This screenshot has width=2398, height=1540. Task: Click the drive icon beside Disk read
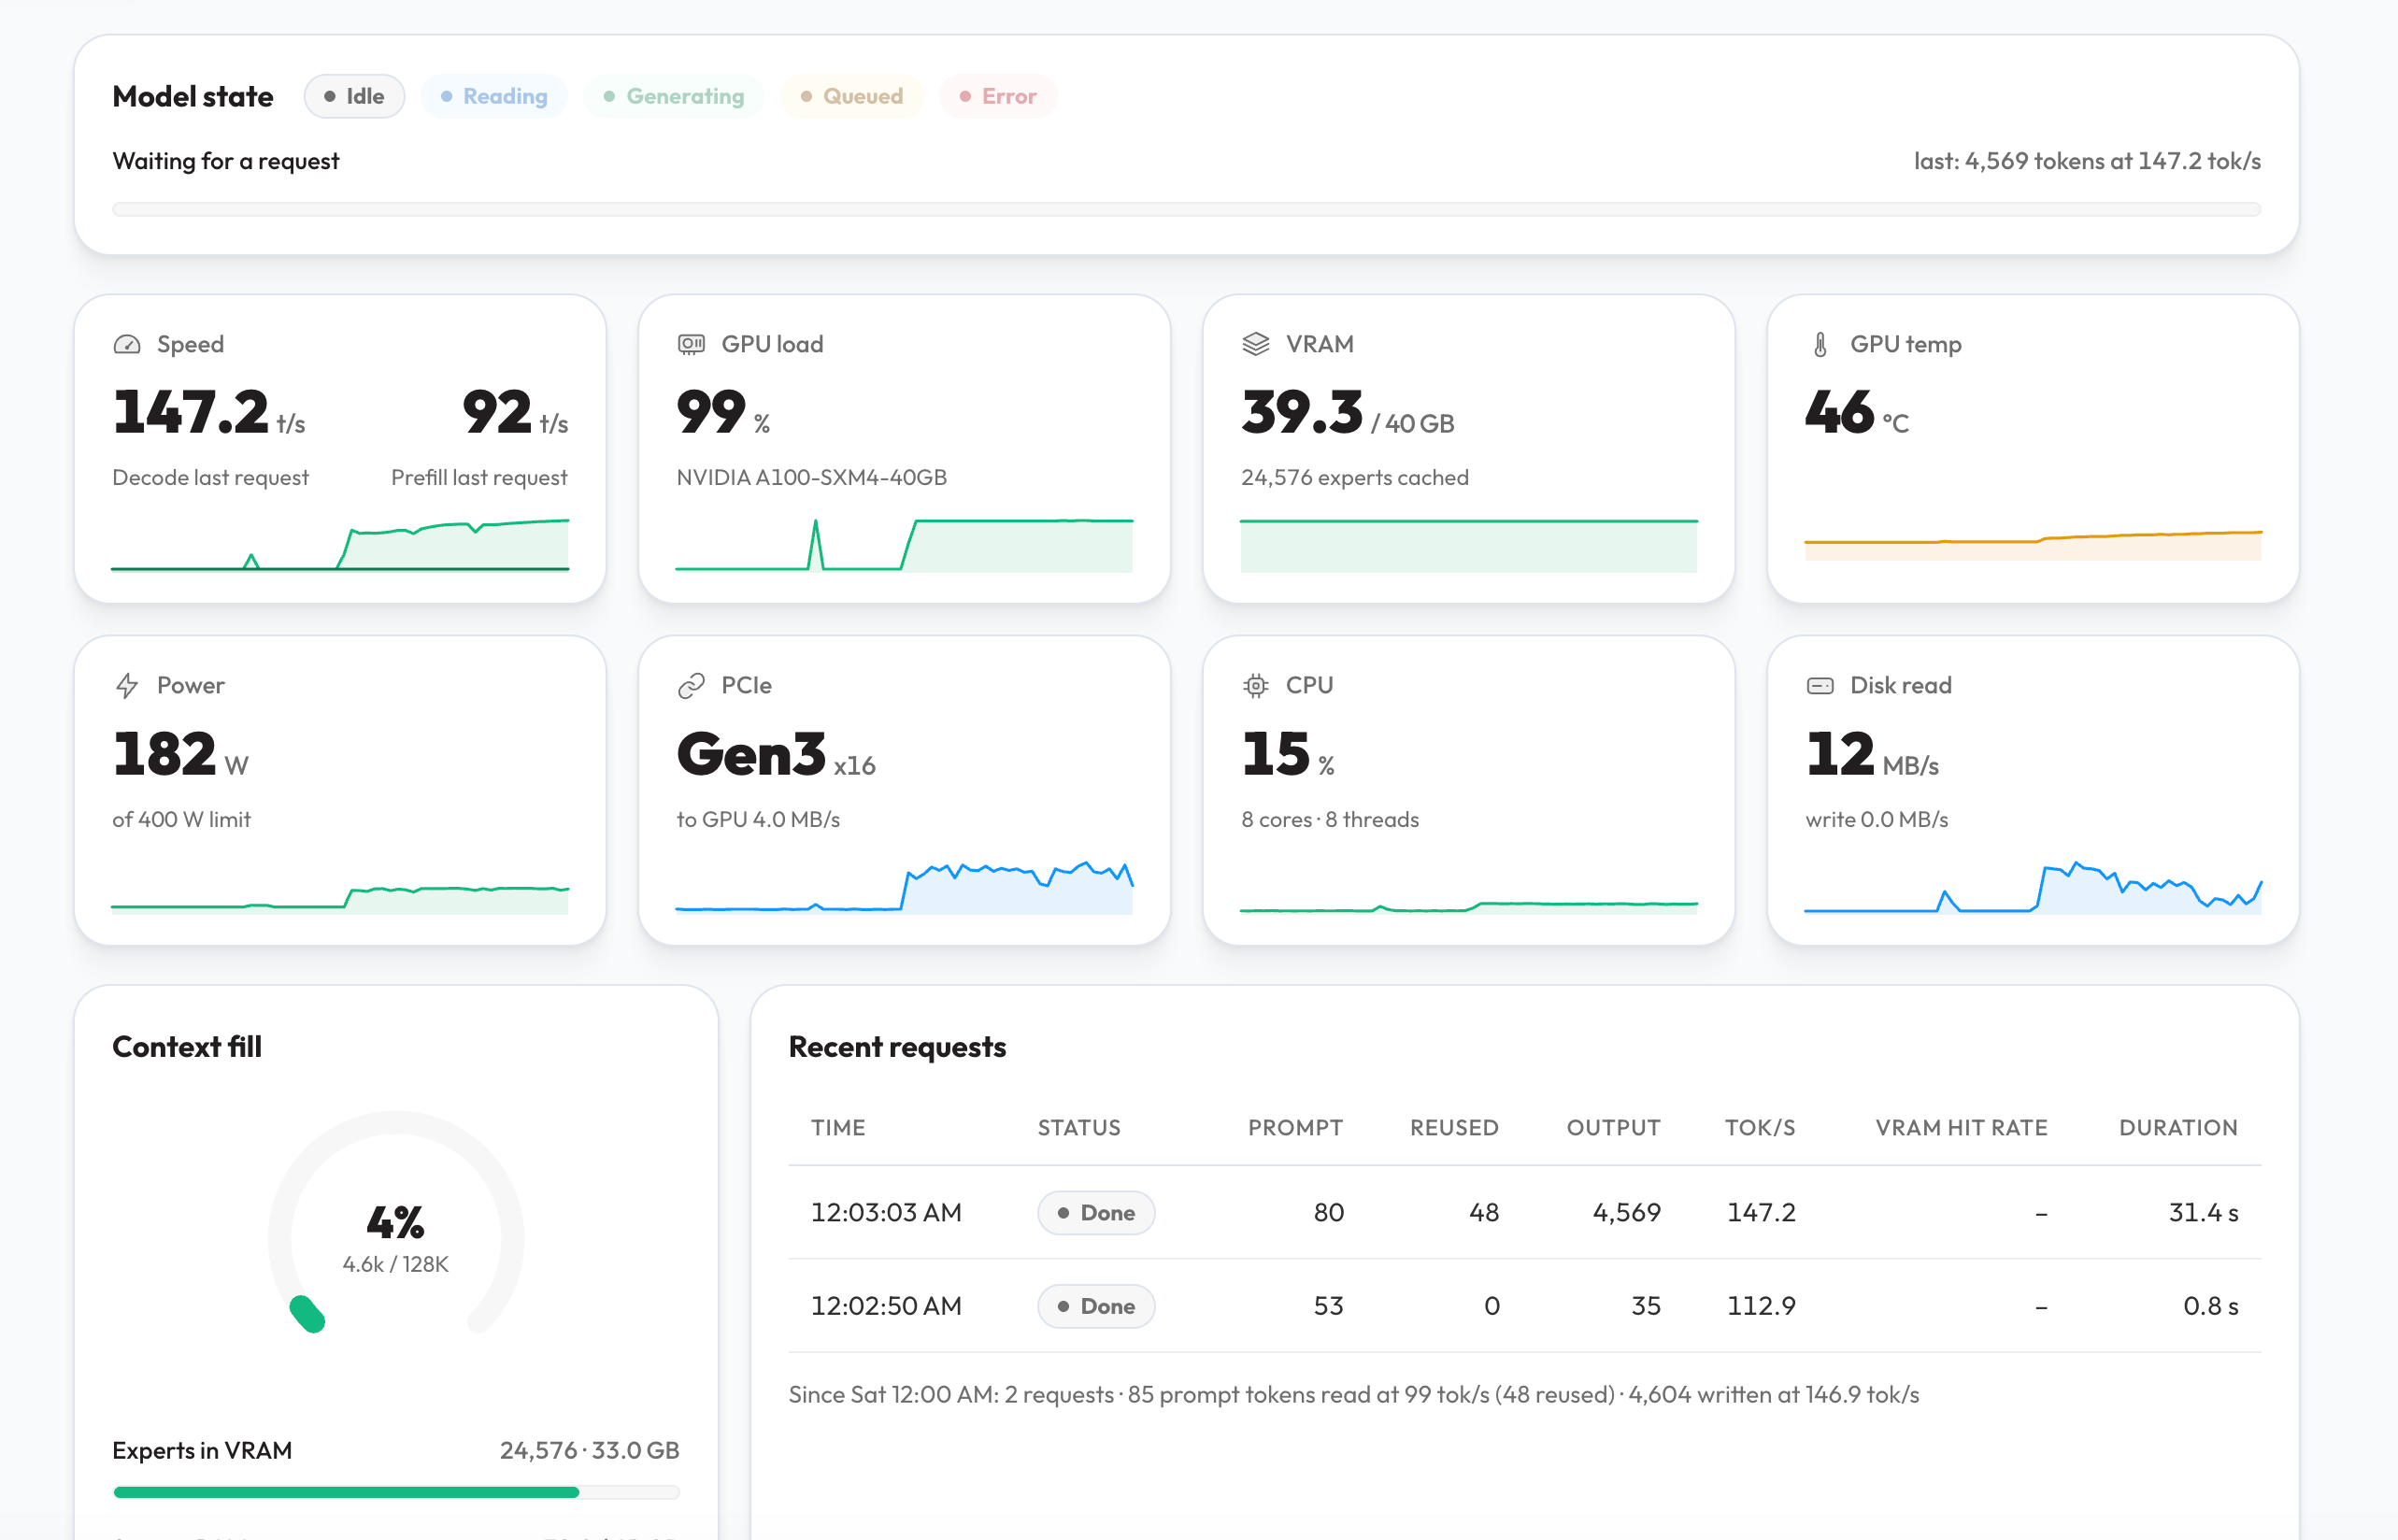tap(1820, 686)
